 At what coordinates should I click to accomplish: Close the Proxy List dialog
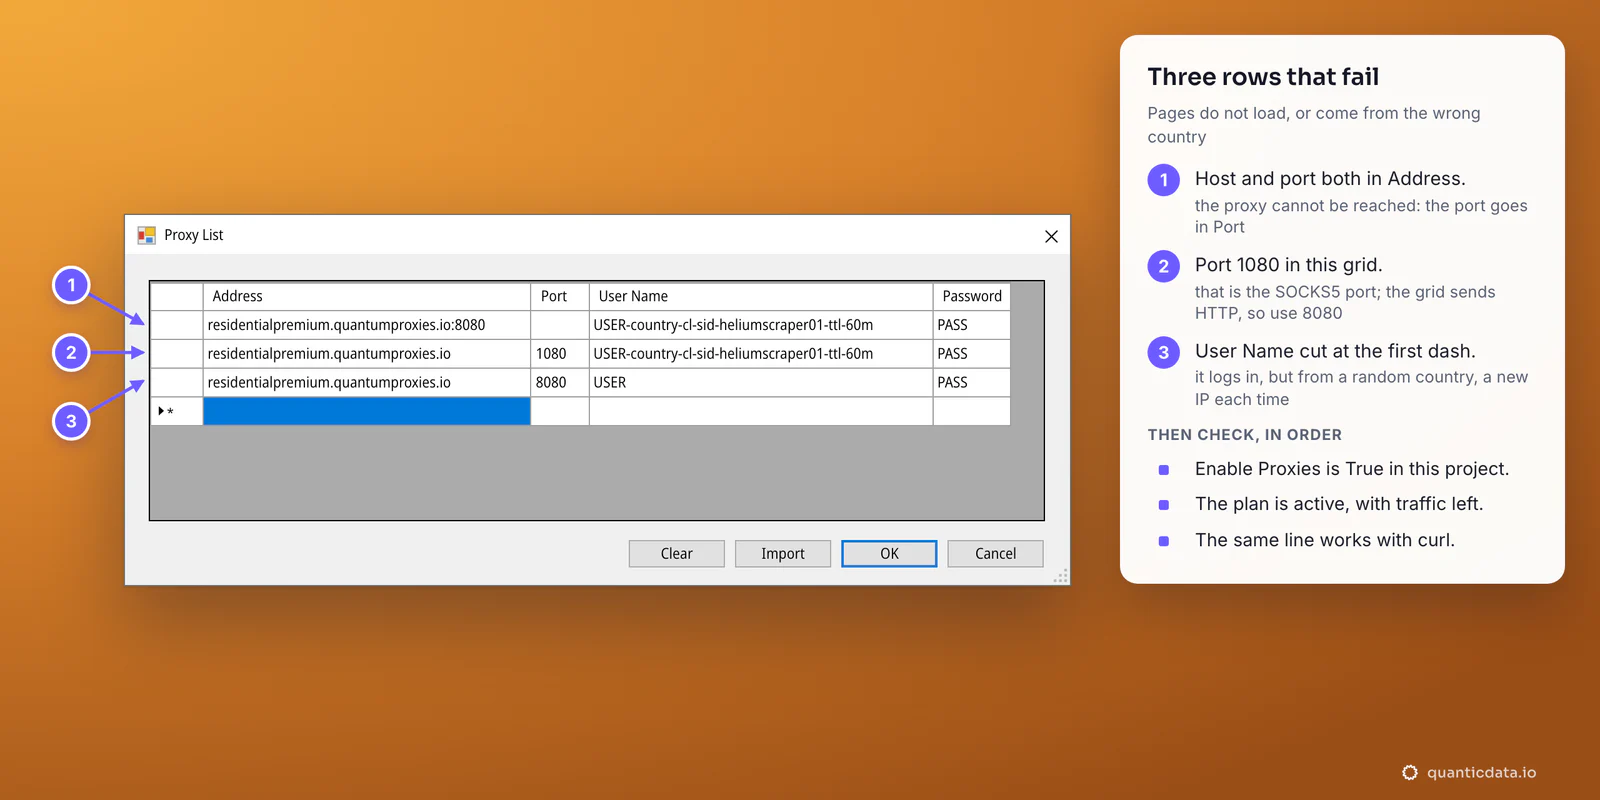(1051, 236)
